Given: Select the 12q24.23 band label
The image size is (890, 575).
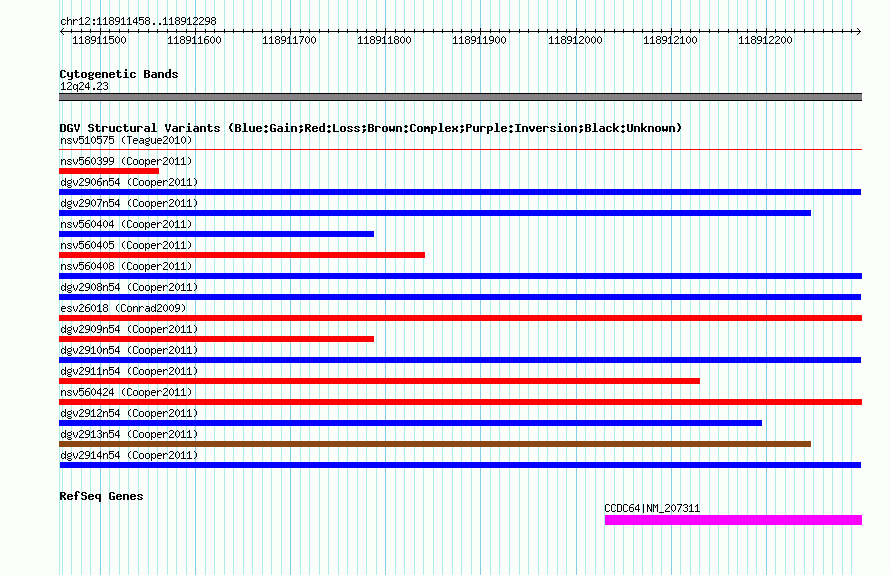Looking at the screenshot, I should (x=84, y=86).
